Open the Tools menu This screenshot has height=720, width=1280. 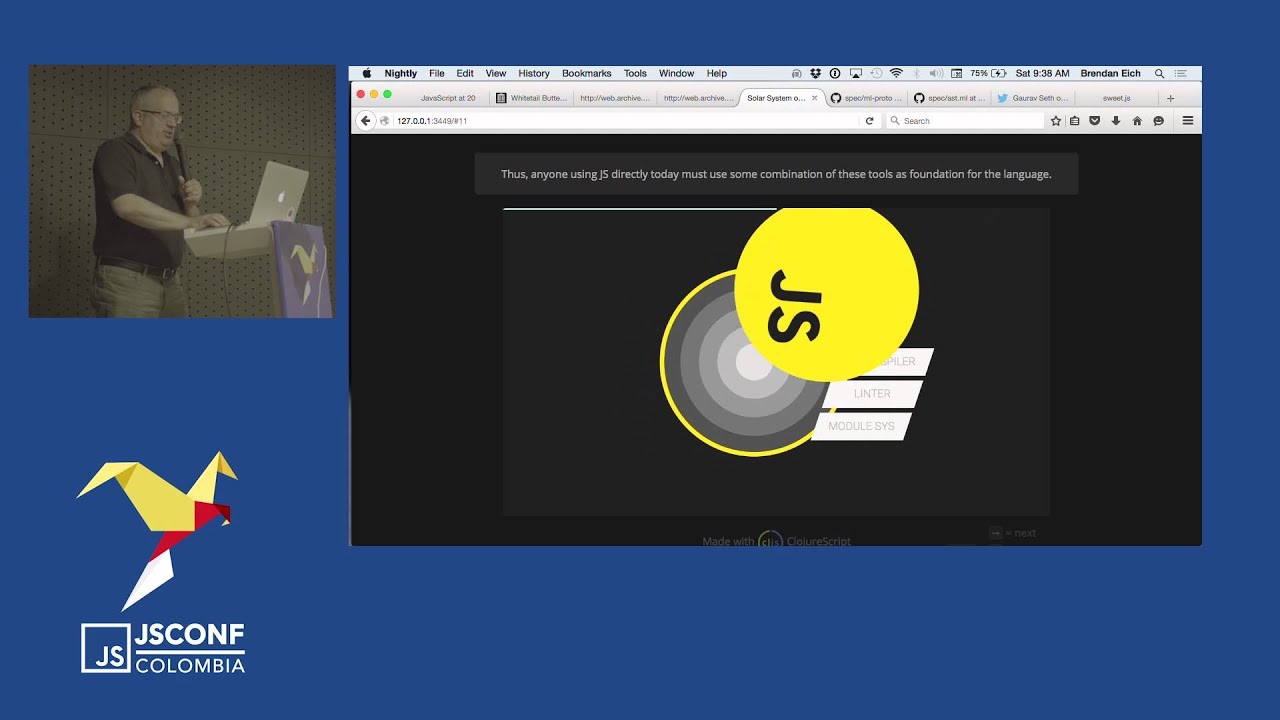635,73
